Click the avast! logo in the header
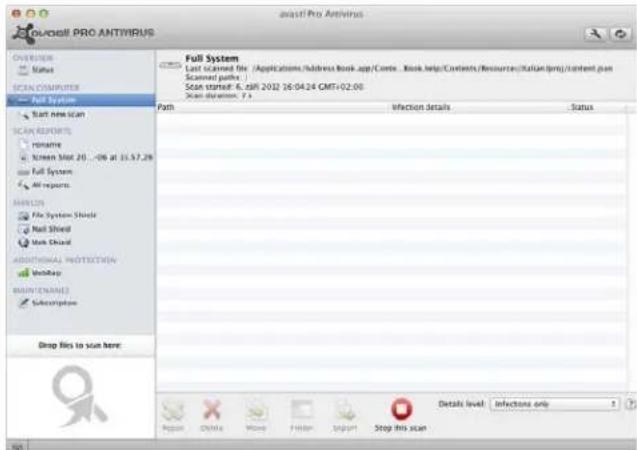637x450 pixels. click(x=83, y=33)
